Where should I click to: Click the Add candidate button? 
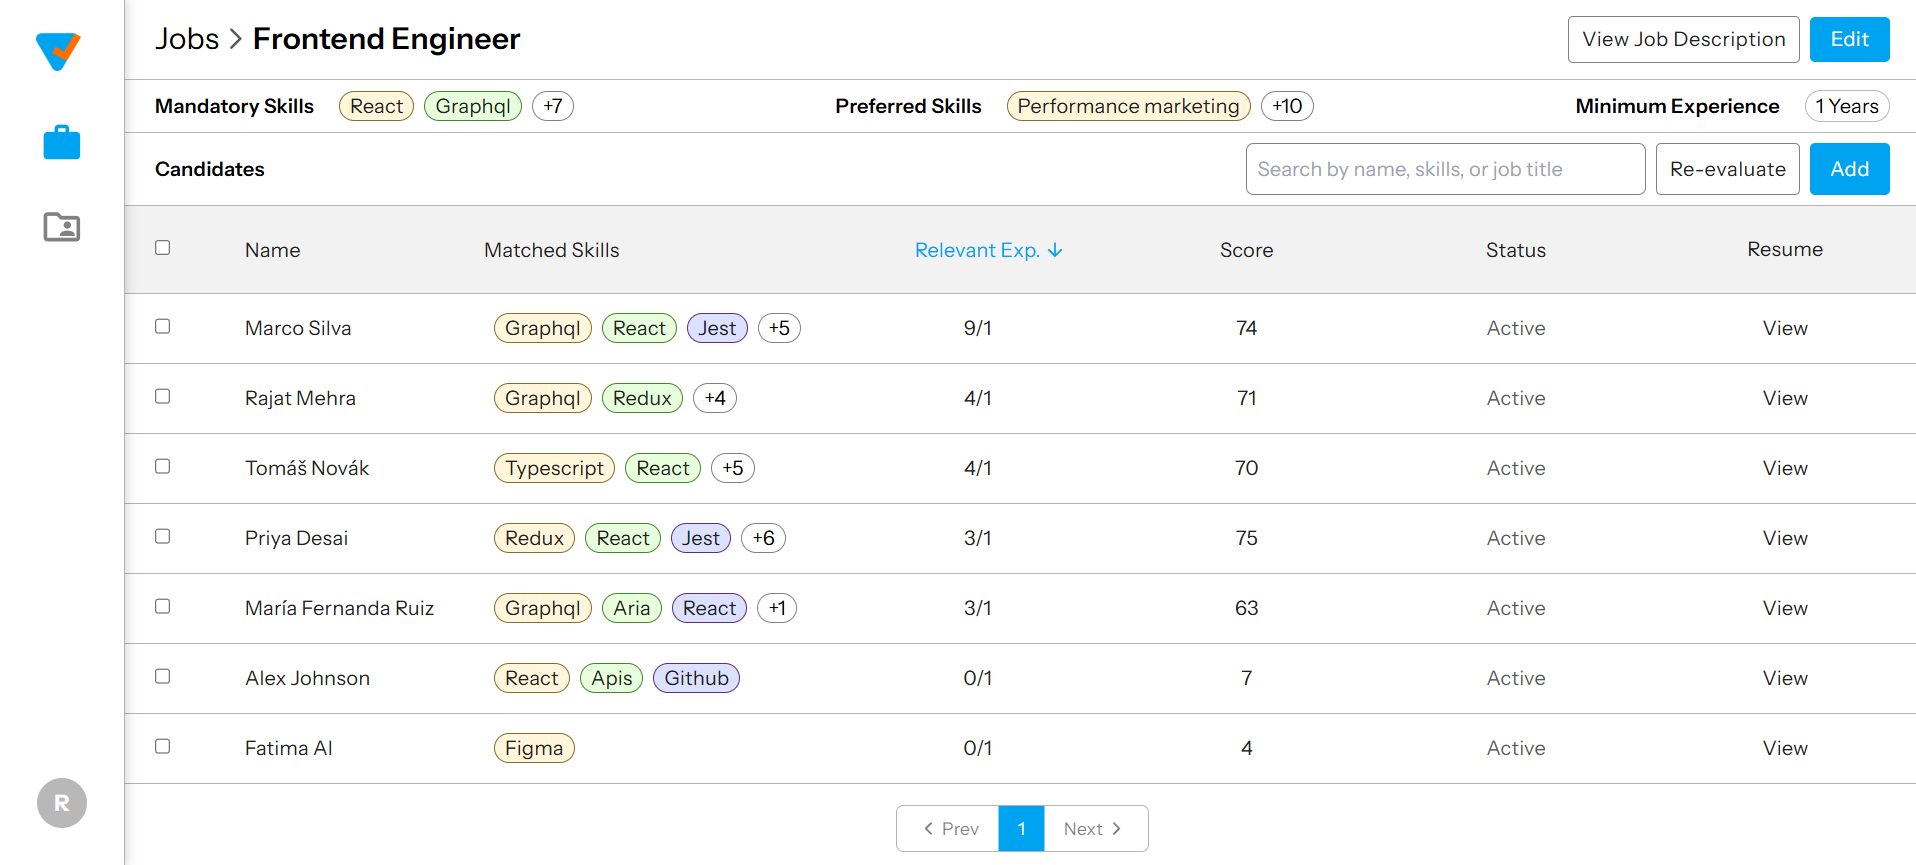(1850, 169)
